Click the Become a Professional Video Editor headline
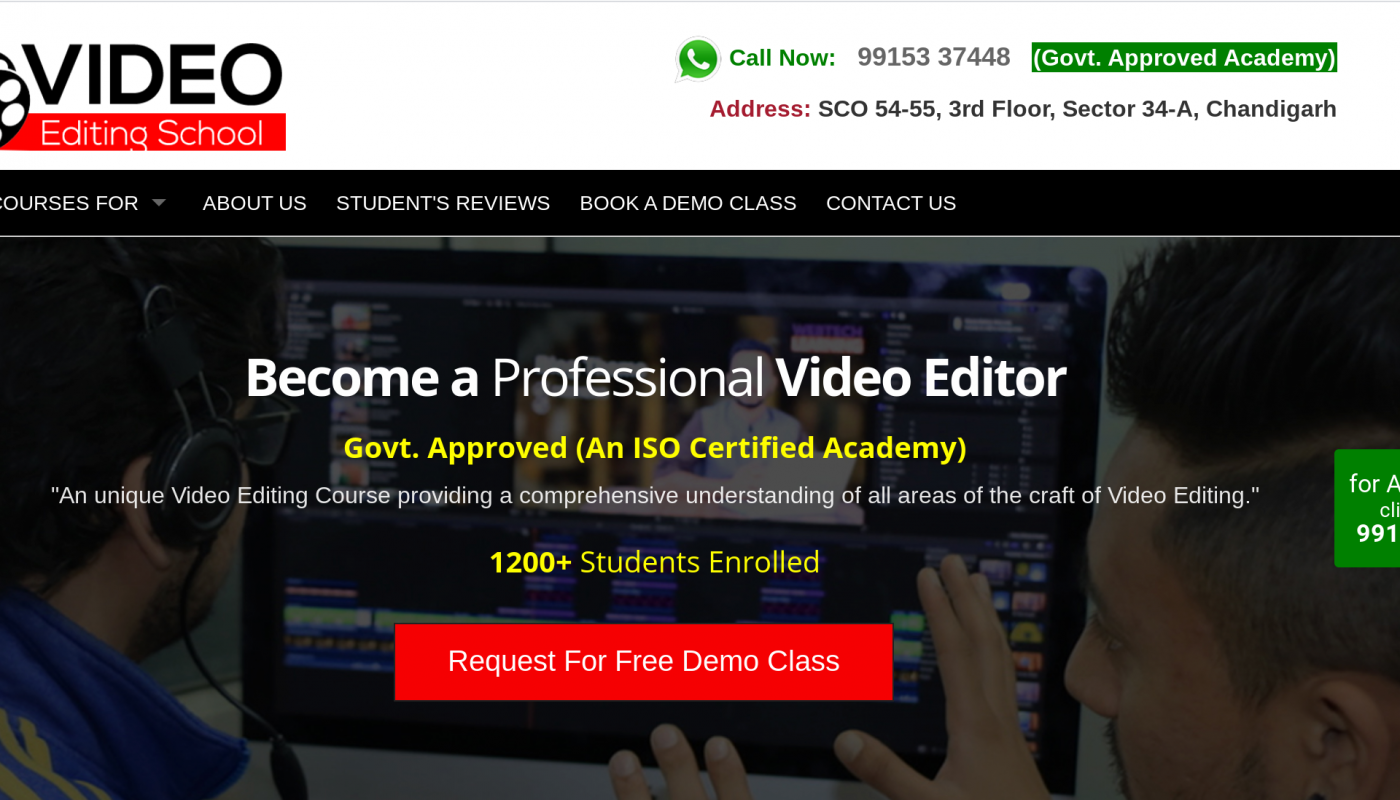The width and height of the screenshot is (1400, 800). pos(655,378)
